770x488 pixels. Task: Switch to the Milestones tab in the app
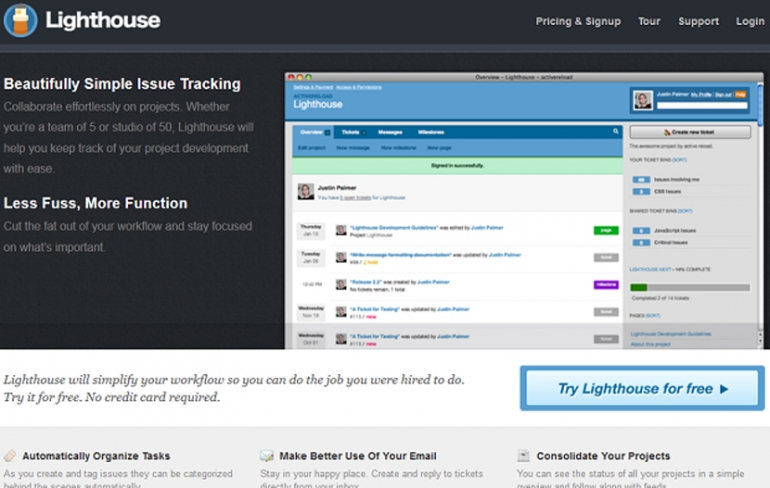pyautogui.click(x=431, y=132)
